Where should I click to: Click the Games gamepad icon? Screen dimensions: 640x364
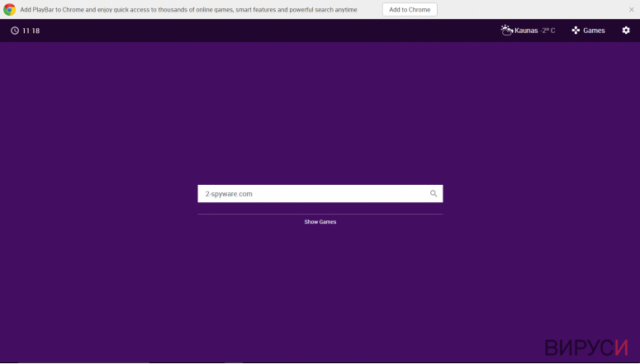tap(576, 30)
